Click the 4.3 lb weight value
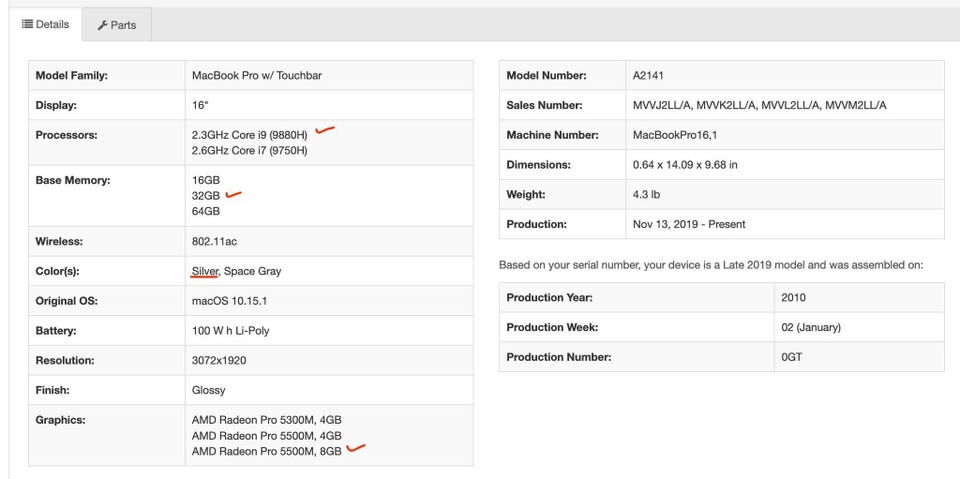Image resolution: width=960 pixels, height=479 pixels. coord(646,195)
